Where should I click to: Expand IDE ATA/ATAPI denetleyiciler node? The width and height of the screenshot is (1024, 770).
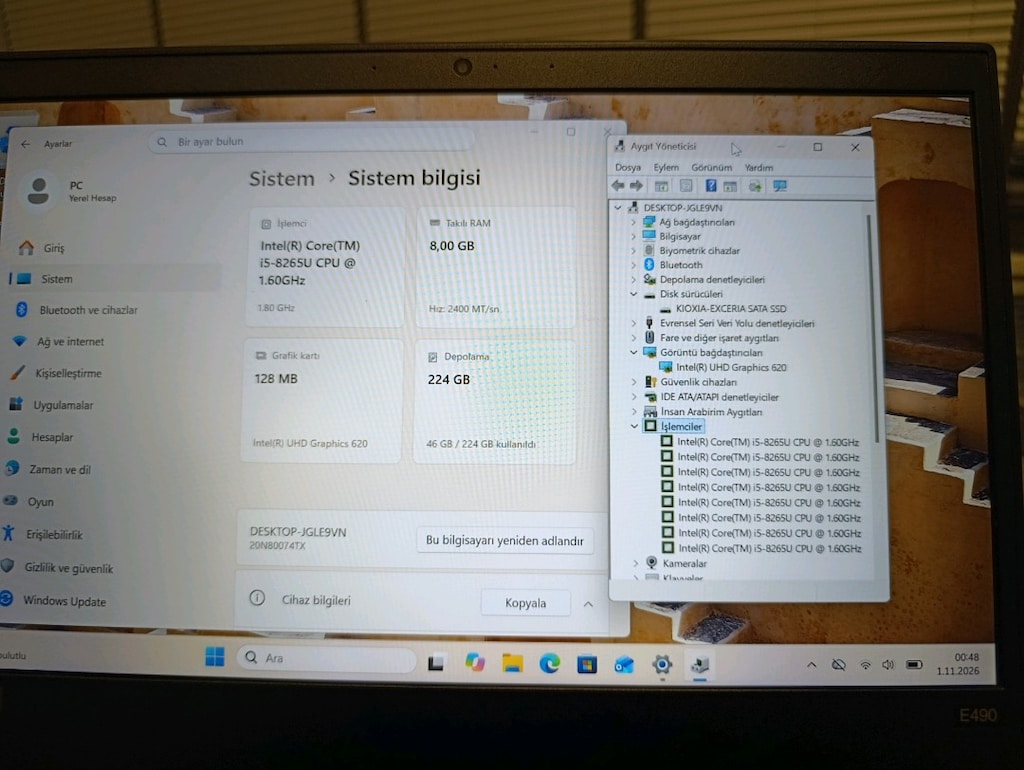tap(633, 397)
